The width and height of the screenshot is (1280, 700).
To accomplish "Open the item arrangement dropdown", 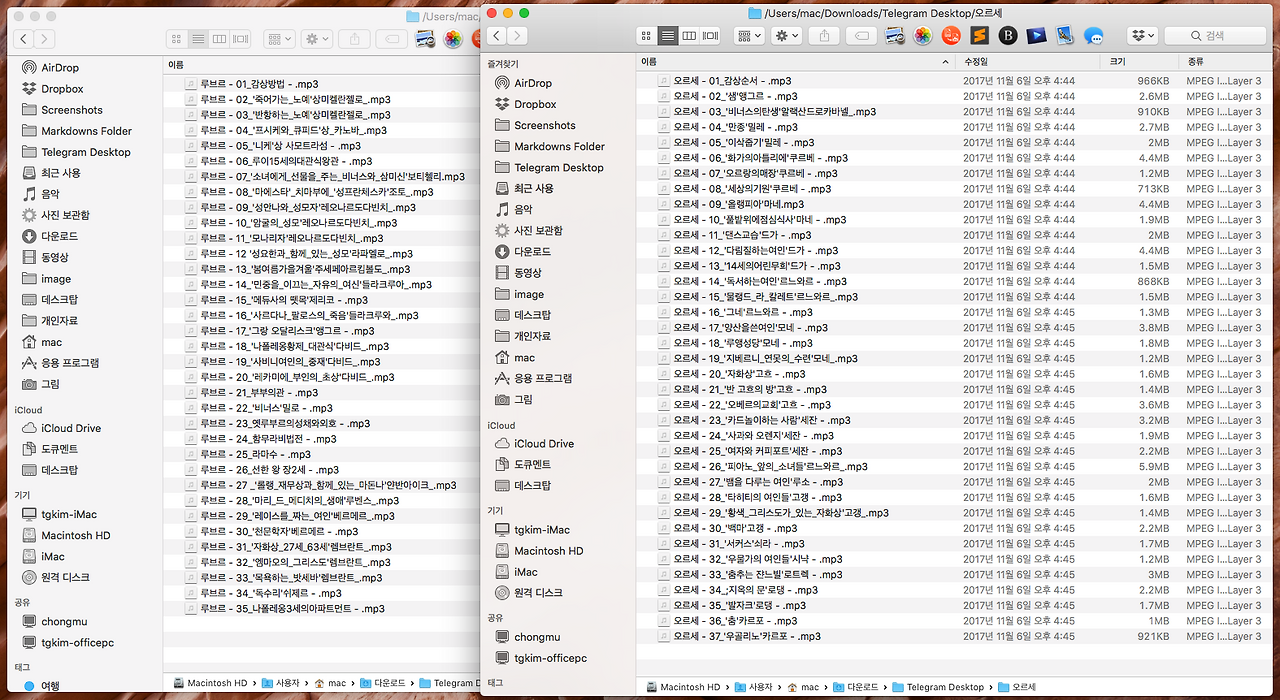I will [x=749, y=35].
